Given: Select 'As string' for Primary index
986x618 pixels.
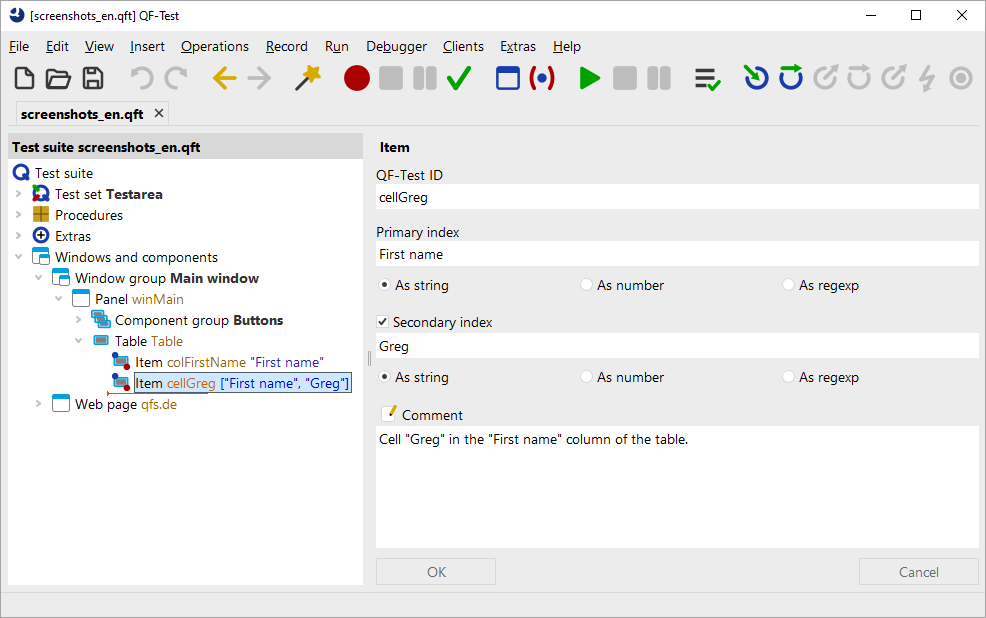Looking at the screenshot, I should pyautogui.click(x=415, y=285).
